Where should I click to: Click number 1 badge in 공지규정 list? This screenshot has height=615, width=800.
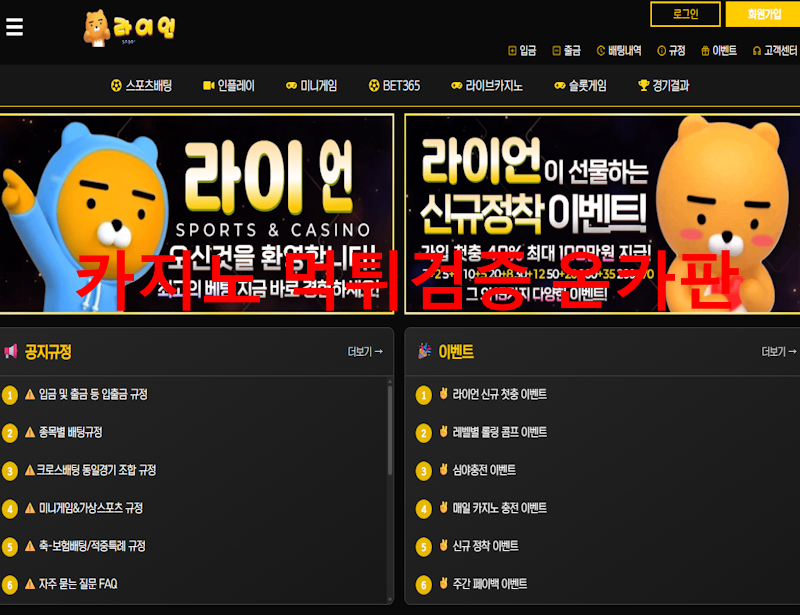click(10, 396)
